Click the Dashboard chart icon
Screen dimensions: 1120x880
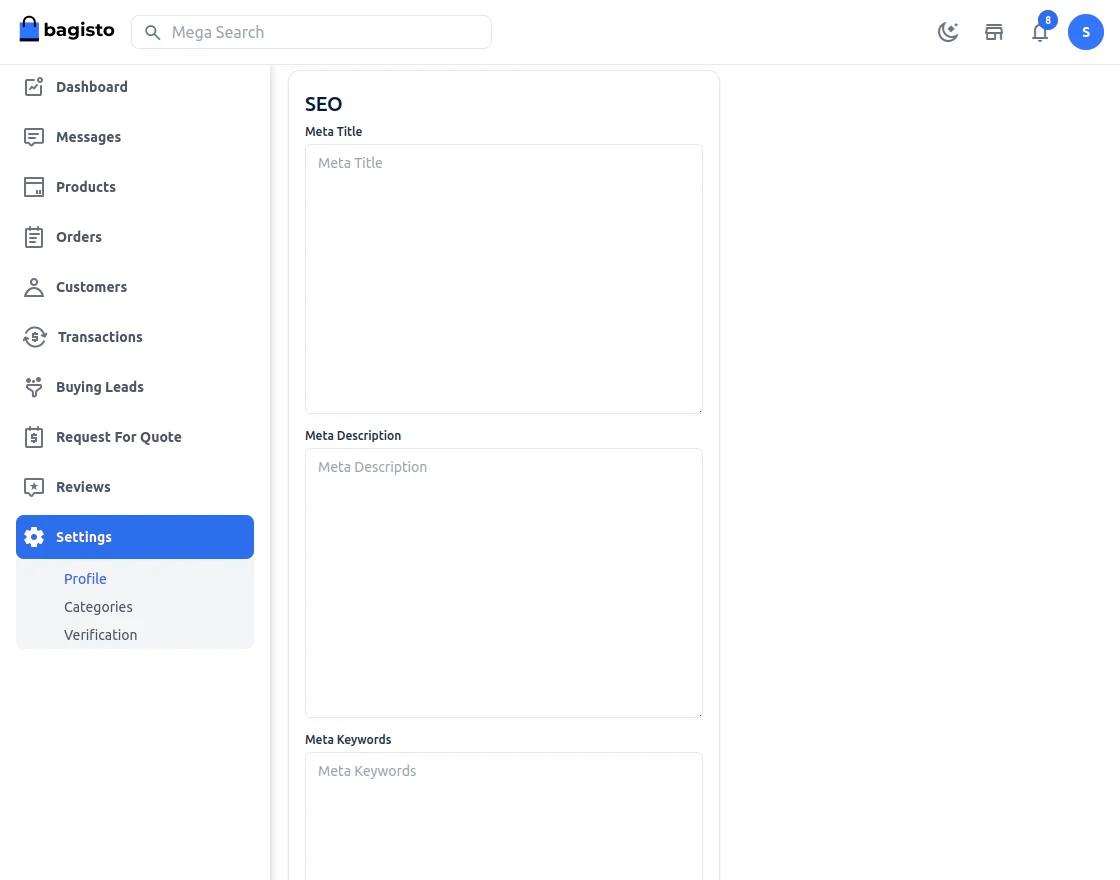34,87
